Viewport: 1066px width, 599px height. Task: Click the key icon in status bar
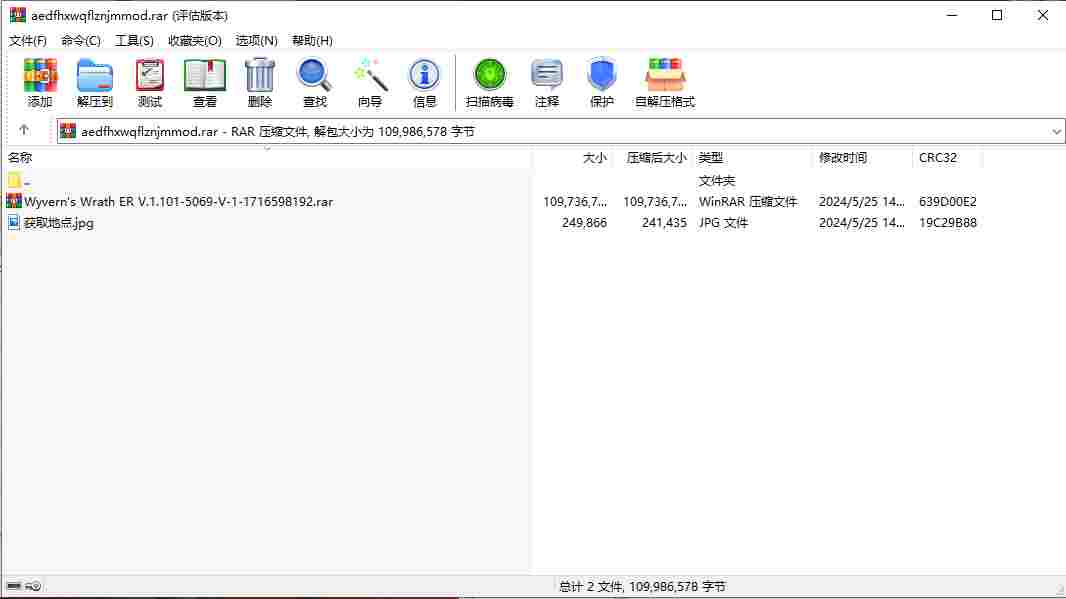point(33,586)
